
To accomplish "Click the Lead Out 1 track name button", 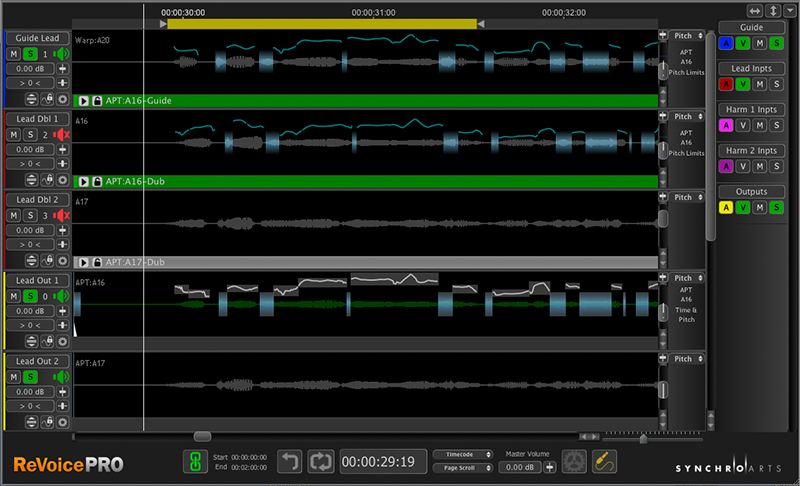I will point(36,280).
